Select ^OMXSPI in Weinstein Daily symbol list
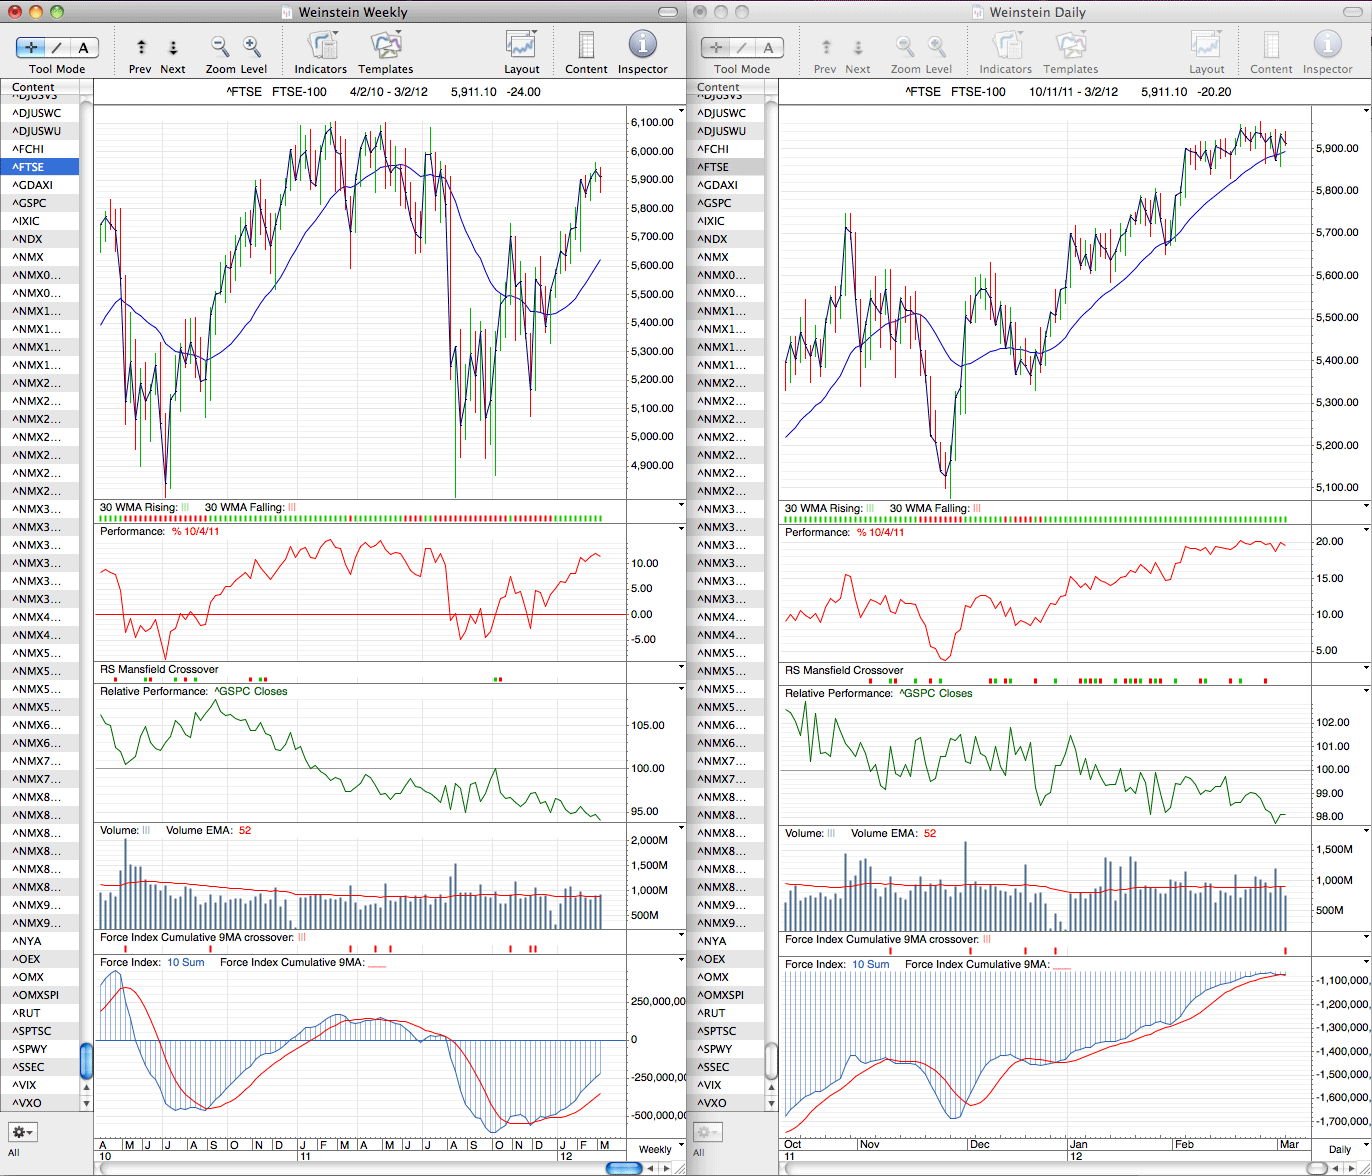This screenshot has width=1372, height=1176. 726,995
